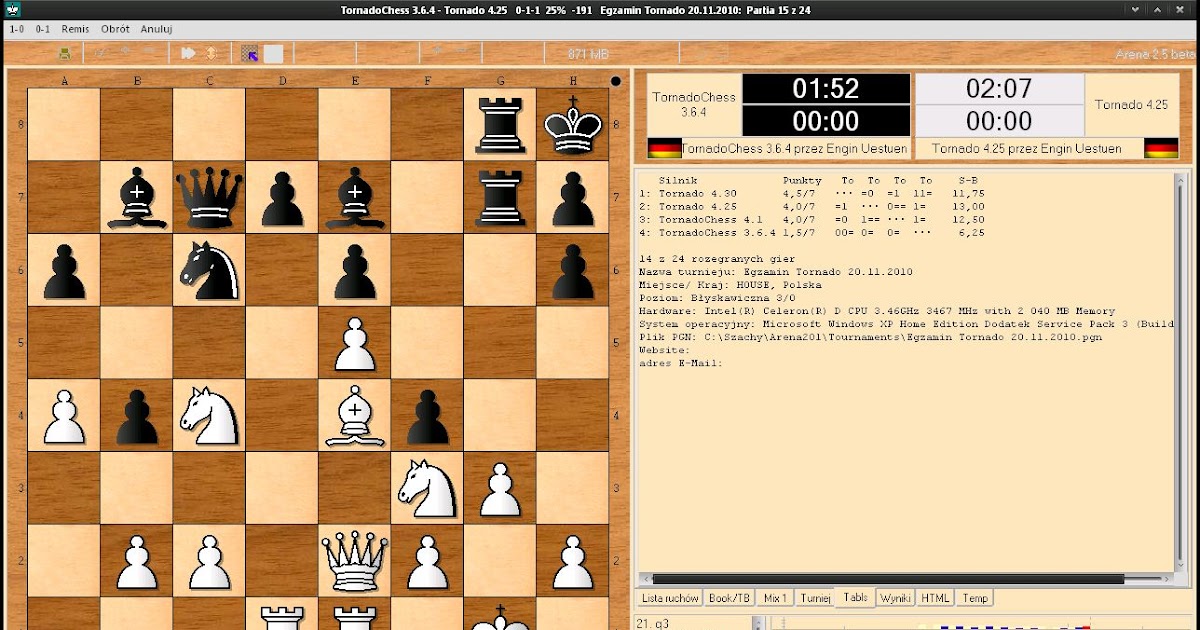Select the black pawn on f4

click(427, 417)
